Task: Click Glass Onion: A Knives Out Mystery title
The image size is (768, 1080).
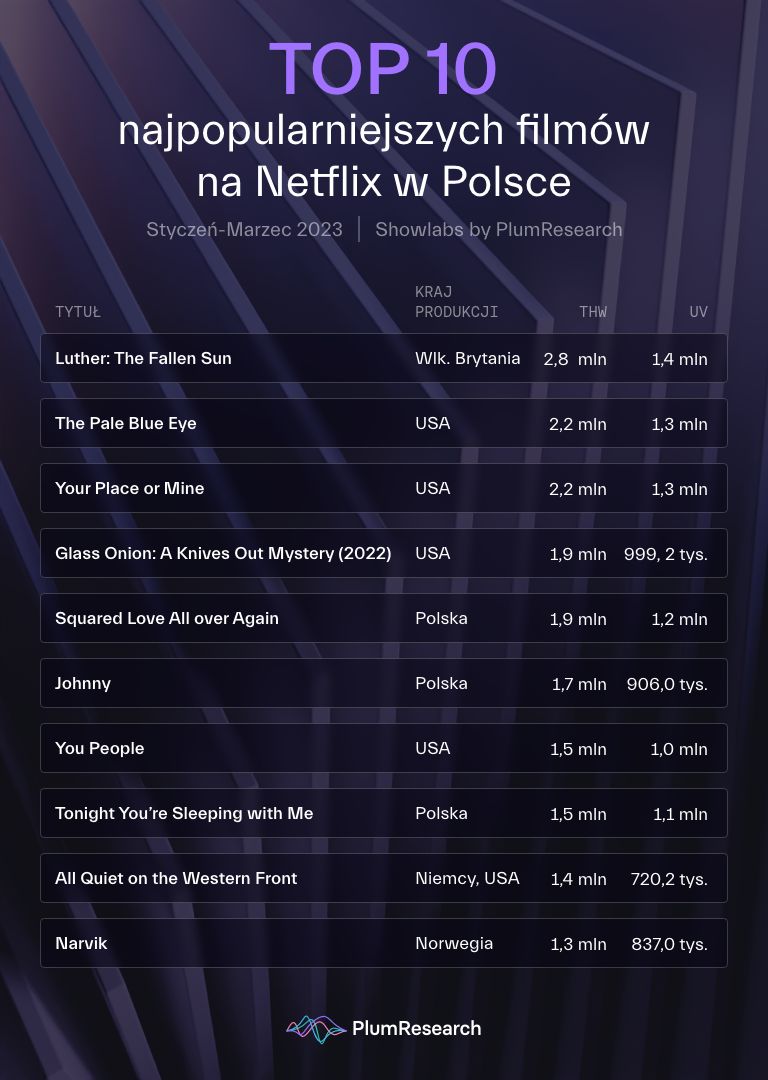Action: (222, 553)
